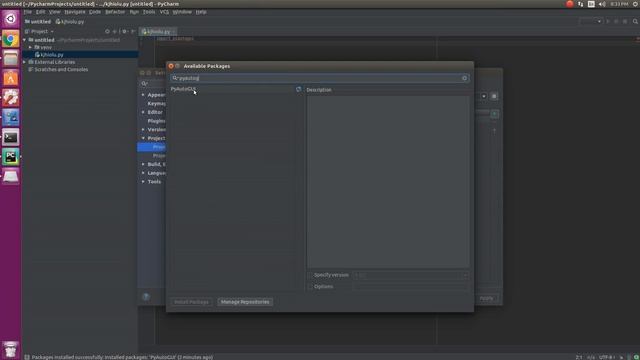Image resolution: width=640 pixels, height=360 pixels.
Task: Click the packages installed status message
Action: (x=122, y=357)
